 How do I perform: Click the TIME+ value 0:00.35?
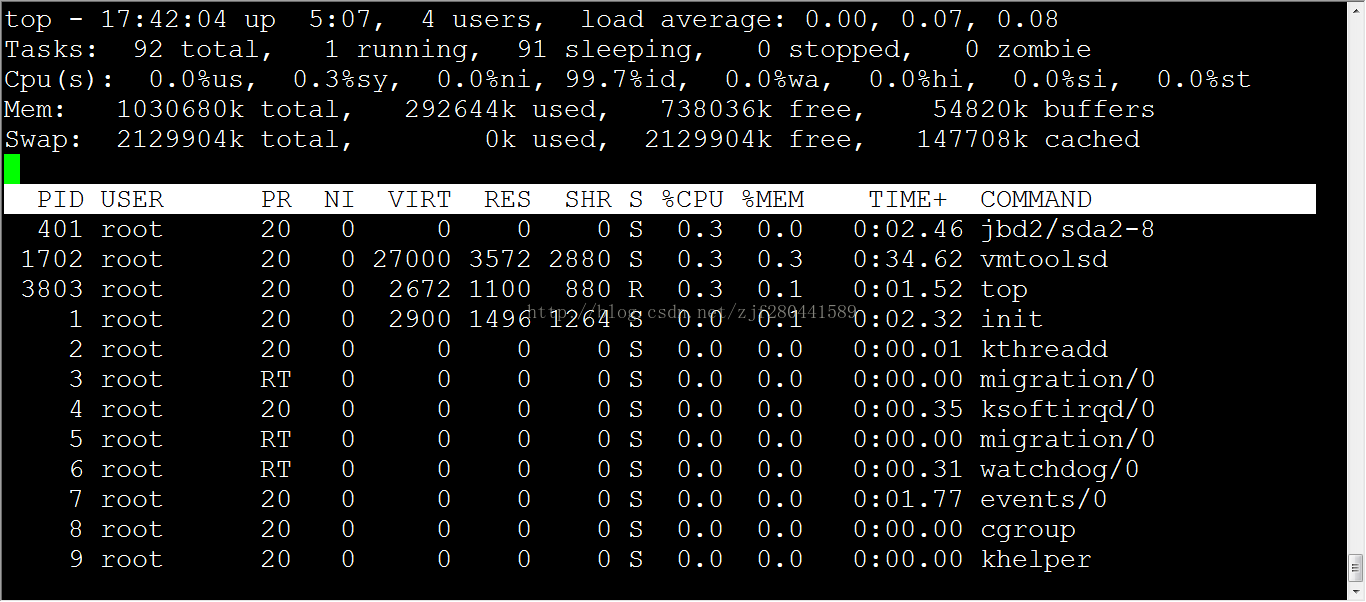908,409
